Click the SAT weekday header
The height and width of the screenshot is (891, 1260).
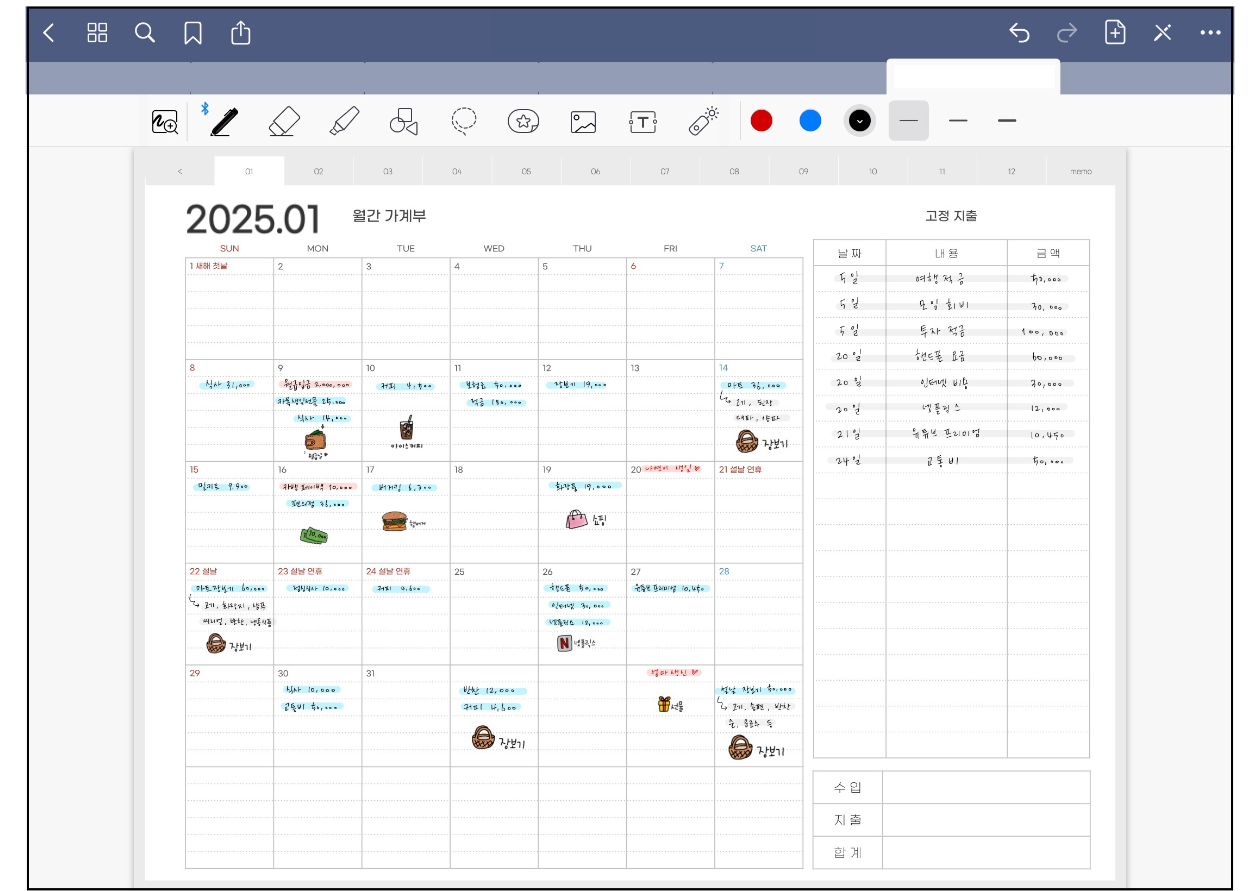tap(759, 248)
